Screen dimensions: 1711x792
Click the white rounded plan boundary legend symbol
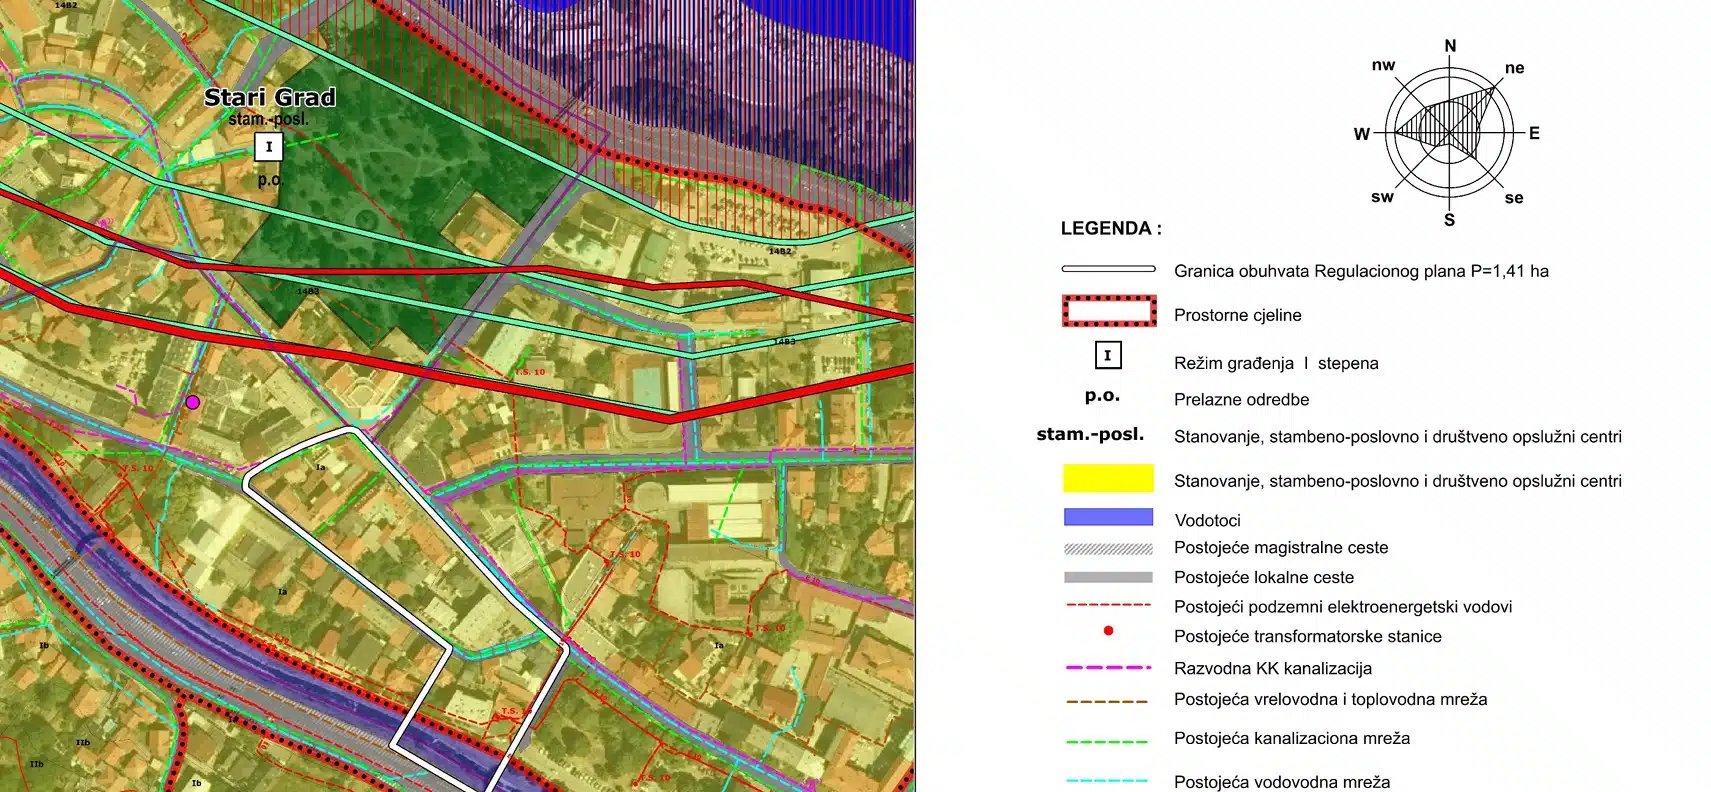pos(1108,269)
